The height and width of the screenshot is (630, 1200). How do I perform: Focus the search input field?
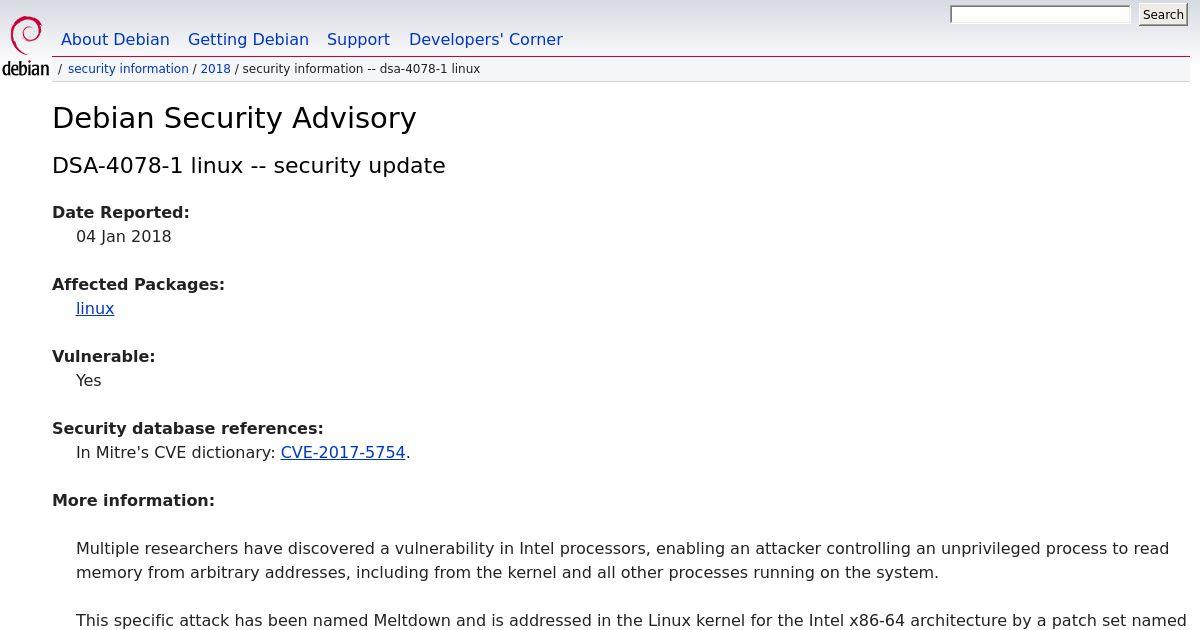[1040, 15]
